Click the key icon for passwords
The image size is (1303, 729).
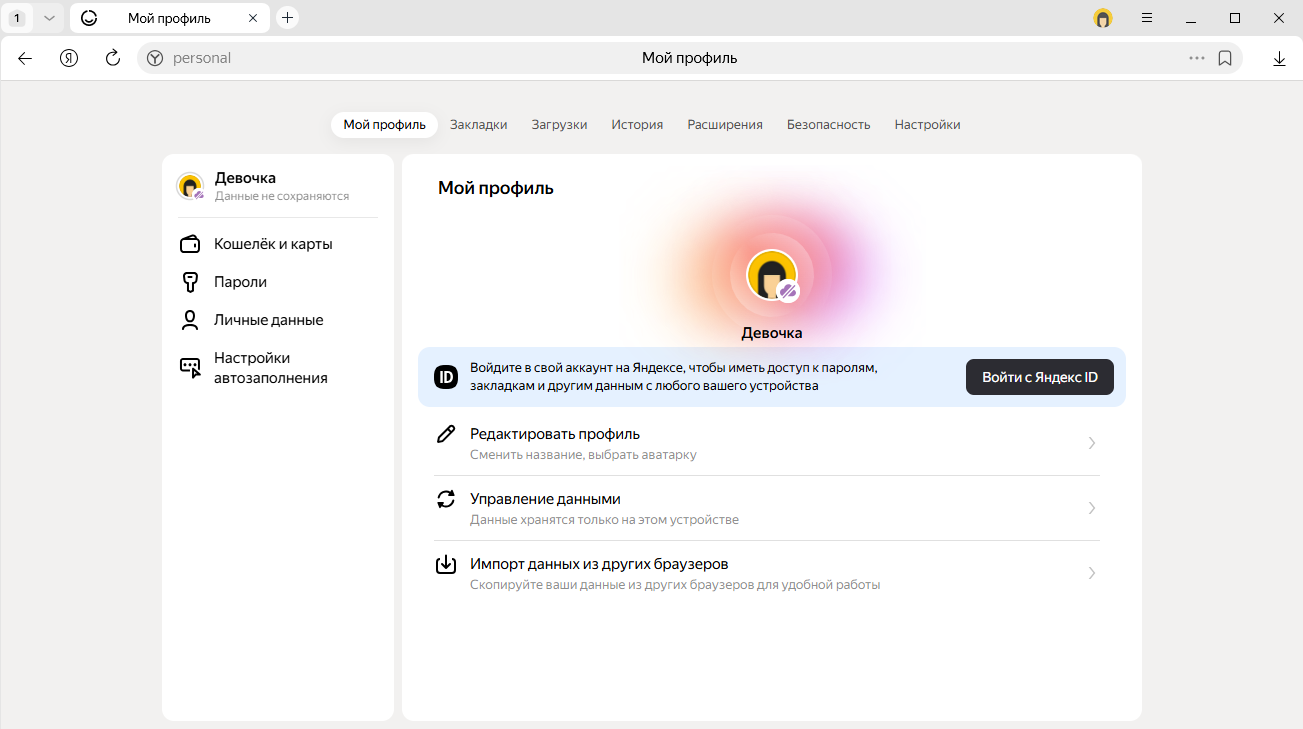[190, 282]
